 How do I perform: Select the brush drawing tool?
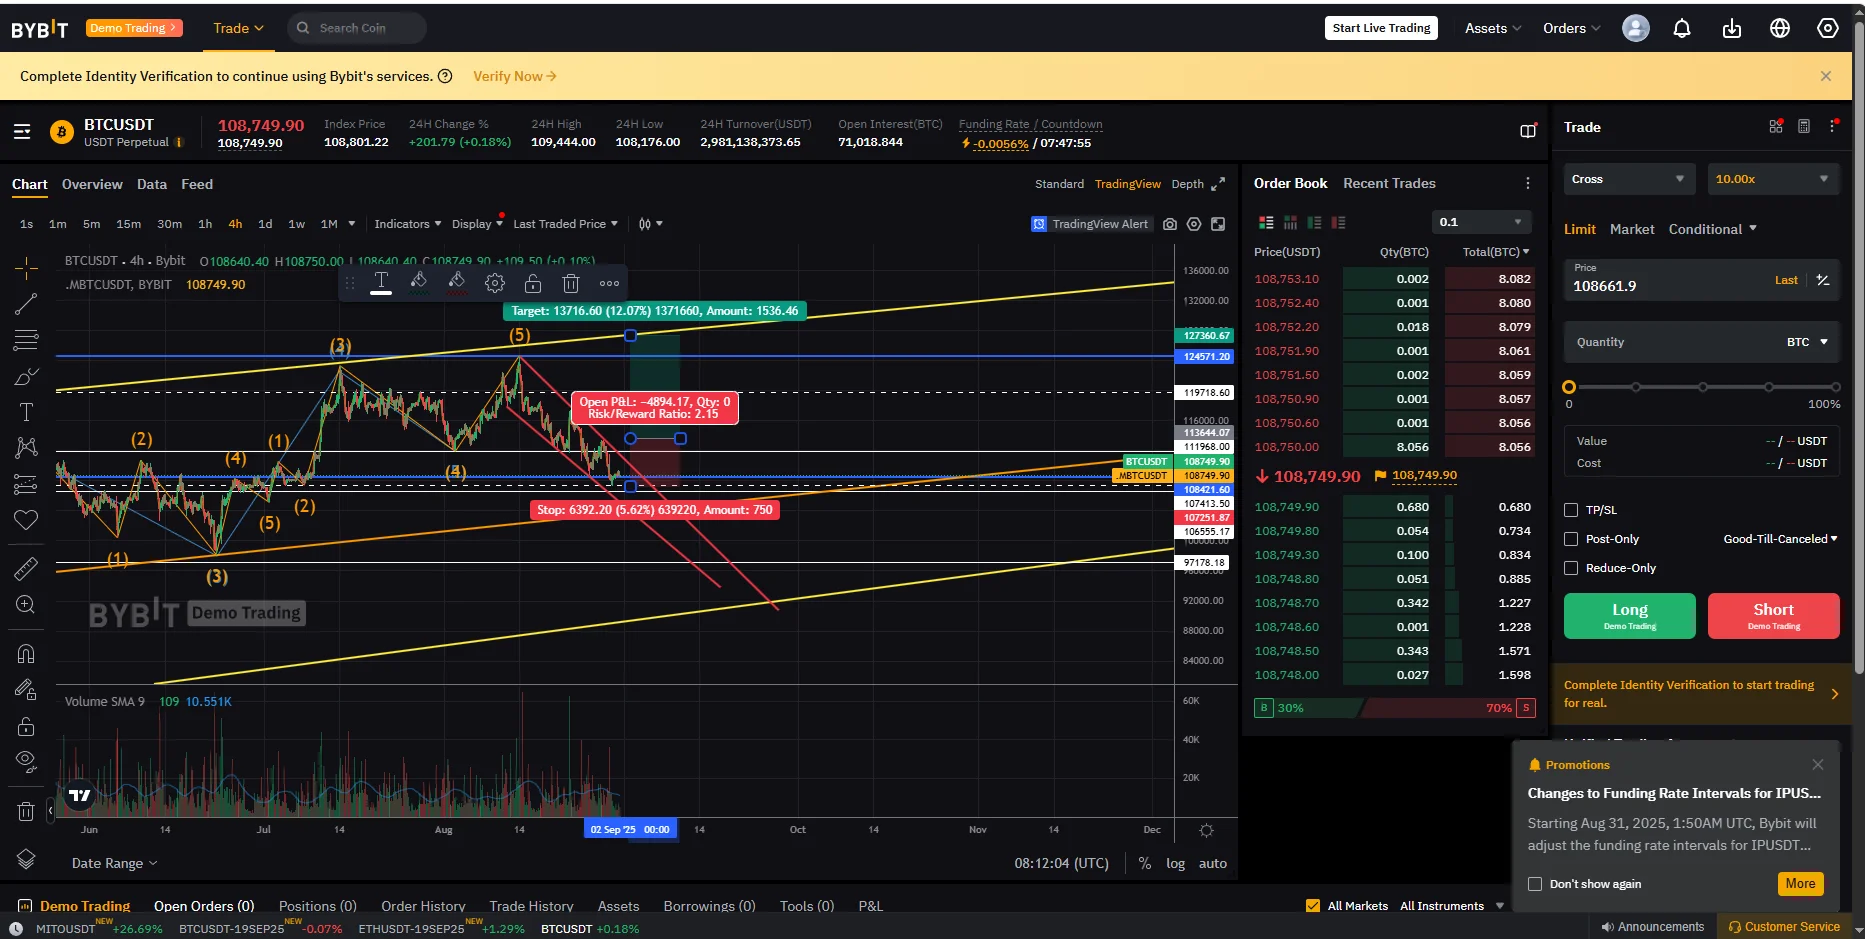click(x=26, y=377)
